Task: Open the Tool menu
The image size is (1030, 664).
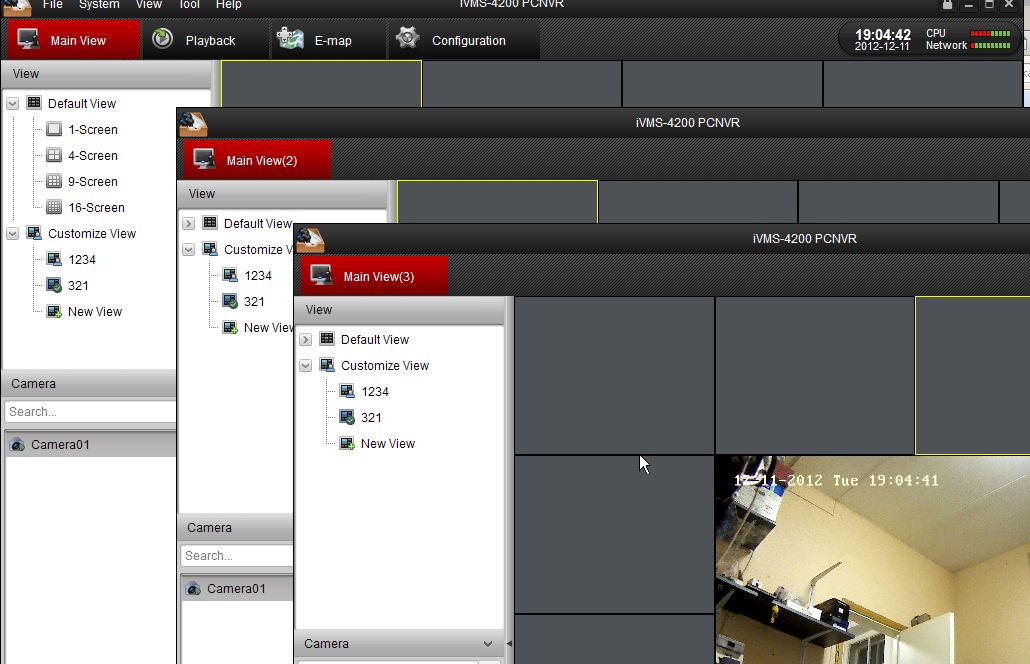Action: point(190,5)
